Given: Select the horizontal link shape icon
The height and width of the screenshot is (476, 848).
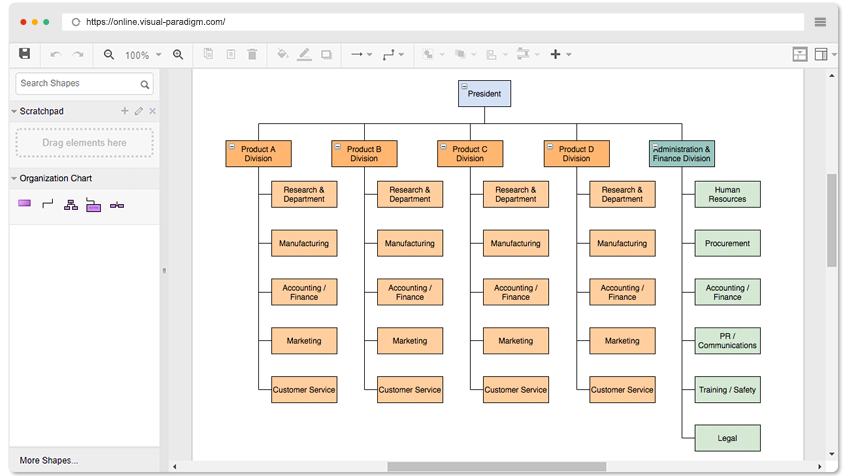Looking at the screenshot, I should click(x=117, y=205).
